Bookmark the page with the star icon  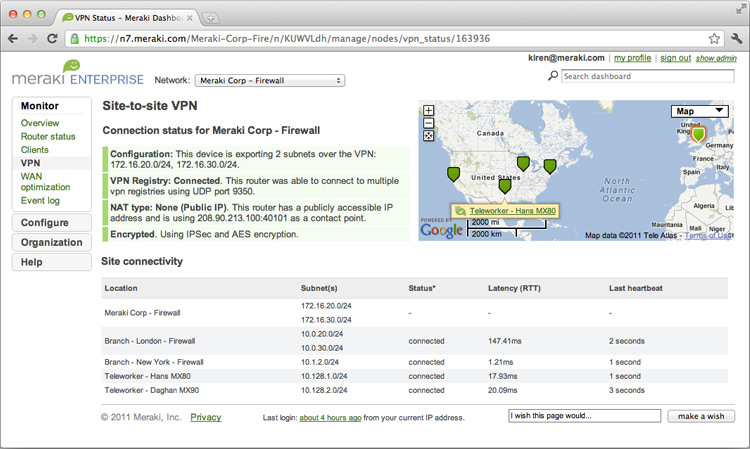coord(714,39)
